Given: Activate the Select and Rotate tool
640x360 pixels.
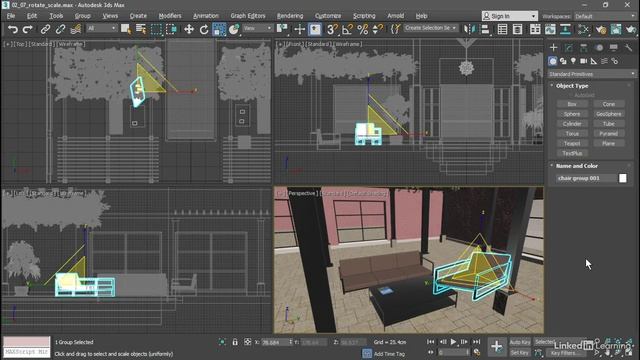Looking at the screenshot, I should click(x=204, y=29).
